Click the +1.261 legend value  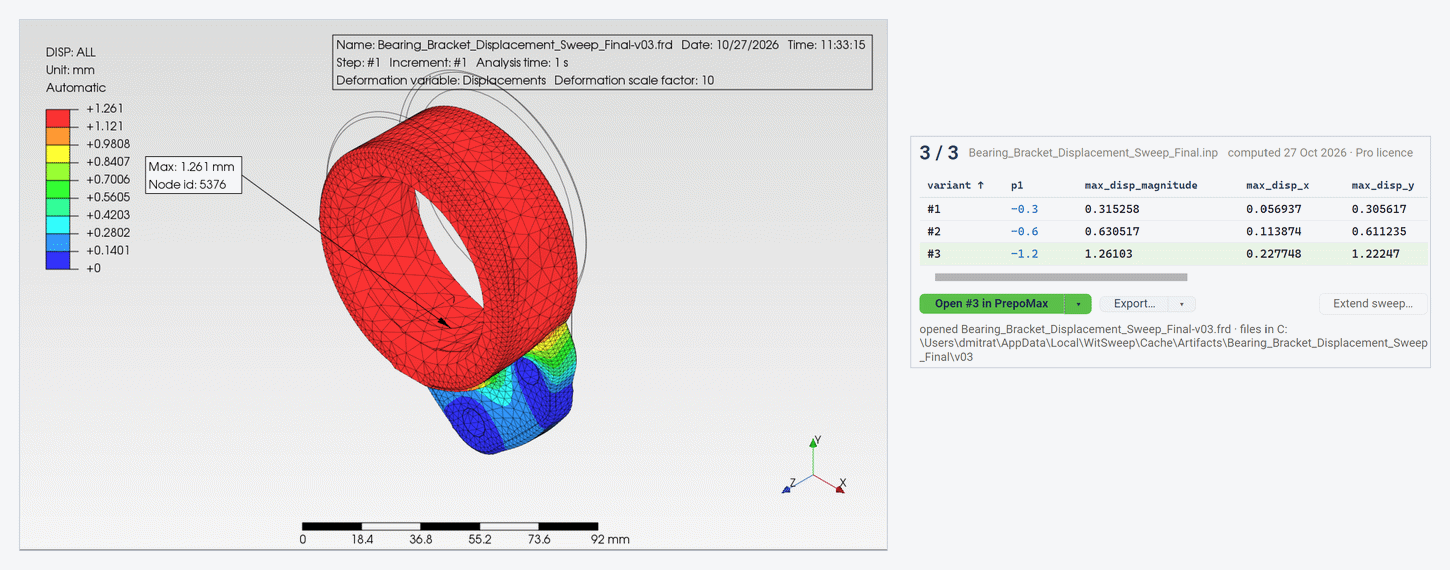click(104, 108)
